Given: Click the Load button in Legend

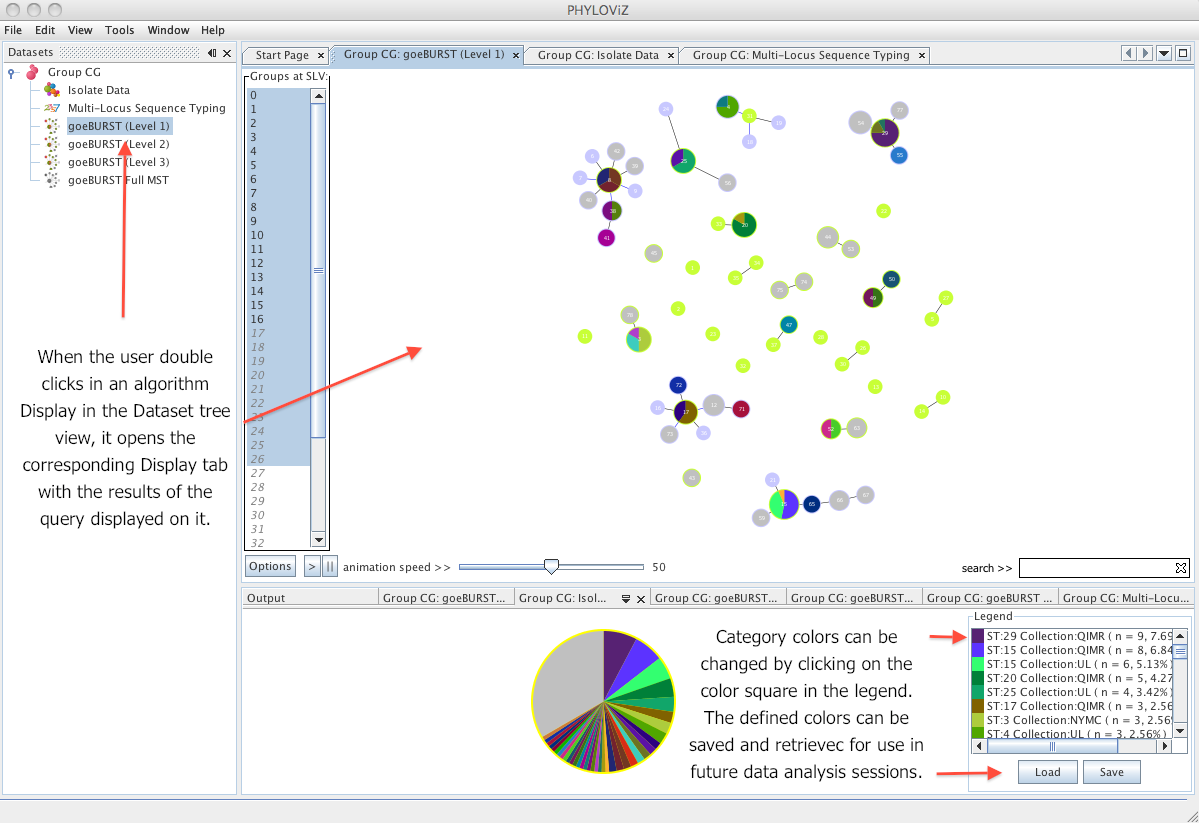Looking at the screenshot, I should [x=1048, y=772].
